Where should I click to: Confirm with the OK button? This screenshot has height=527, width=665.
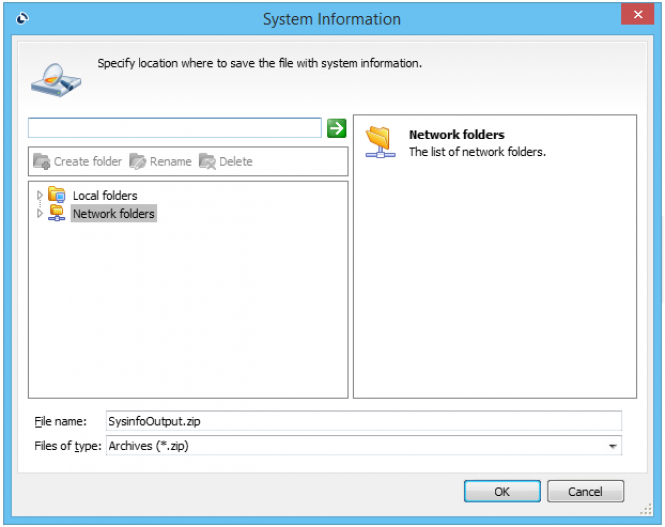[502, 491]
